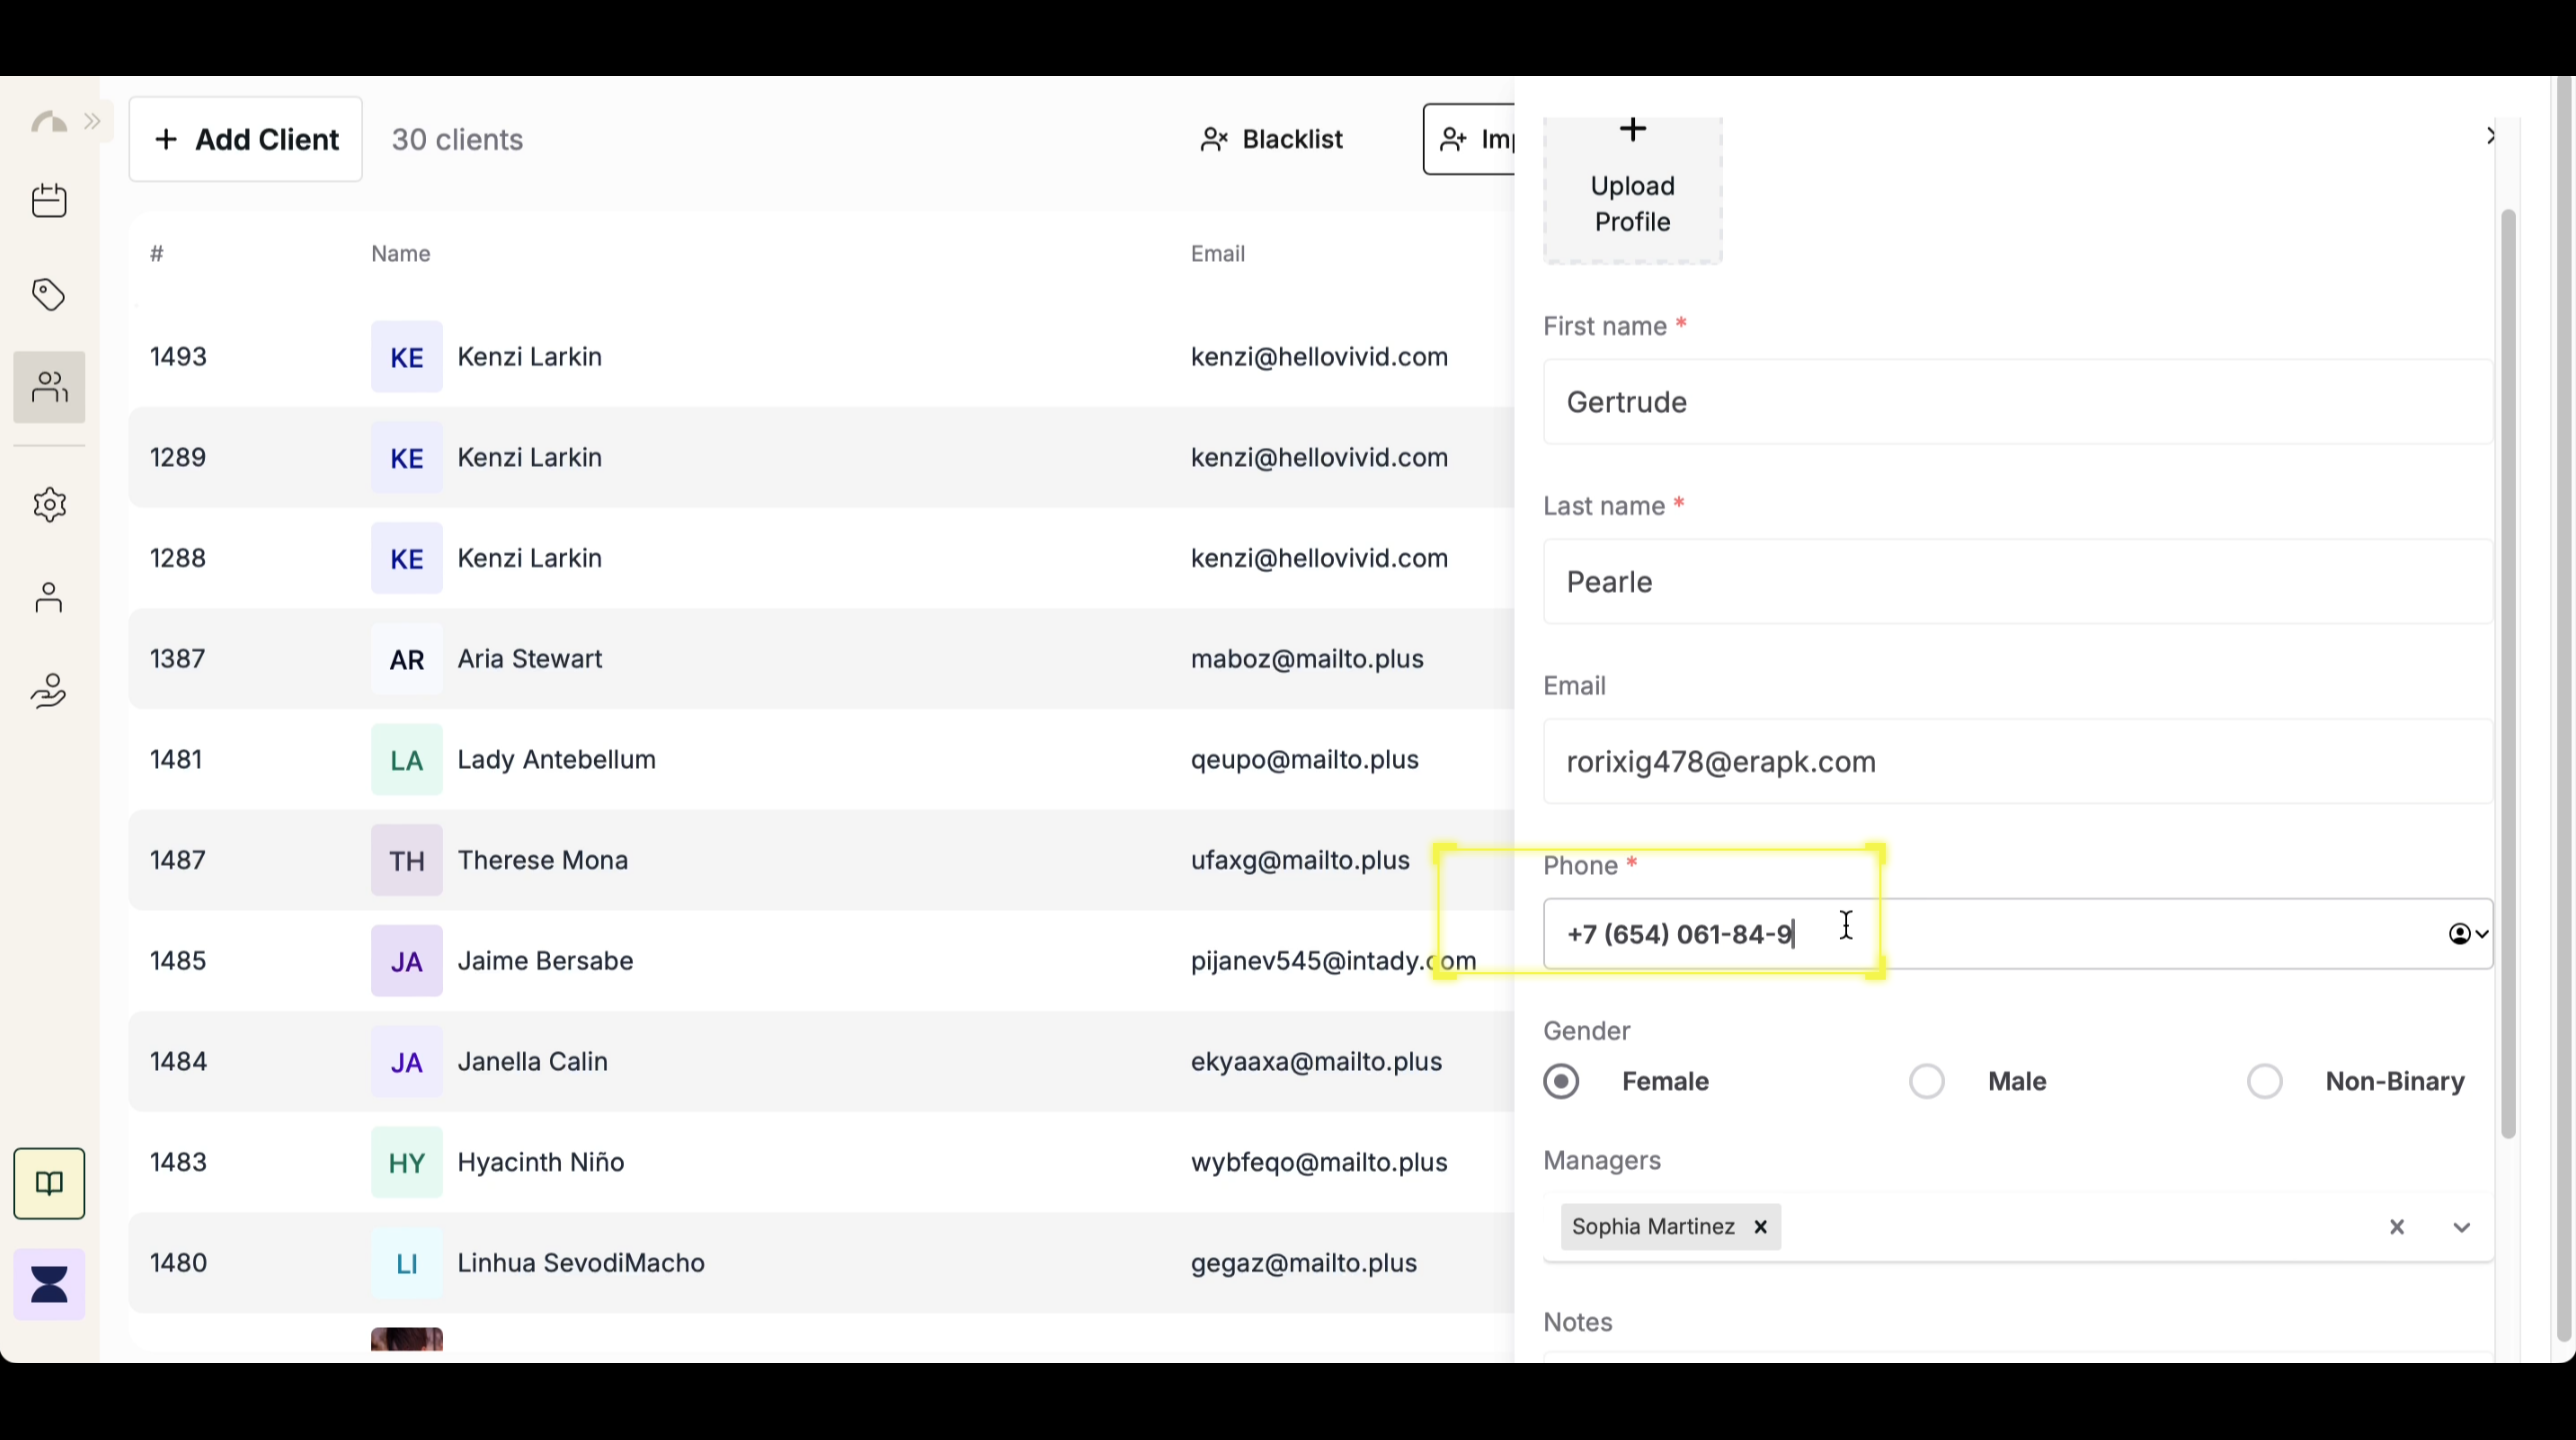This screenshot has width=2576, height=1440.
Task: Click the Upload Profile area
Action: 1632,189
